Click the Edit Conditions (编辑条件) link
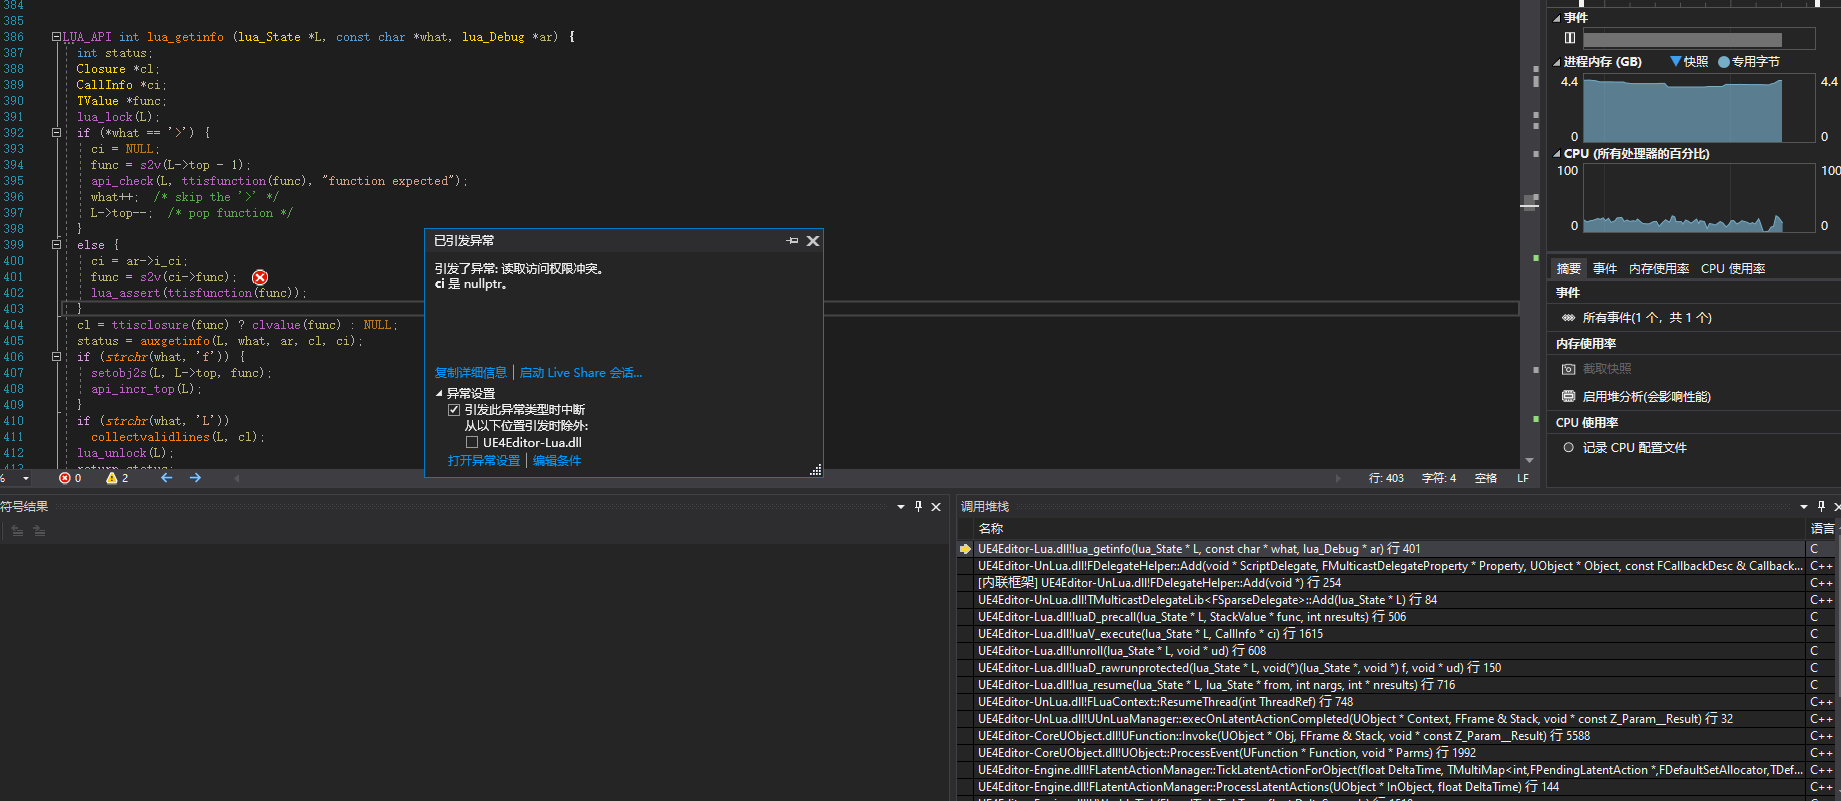Screen dimensions: 1841x801 pyautogui.click(x=557, y=461)
